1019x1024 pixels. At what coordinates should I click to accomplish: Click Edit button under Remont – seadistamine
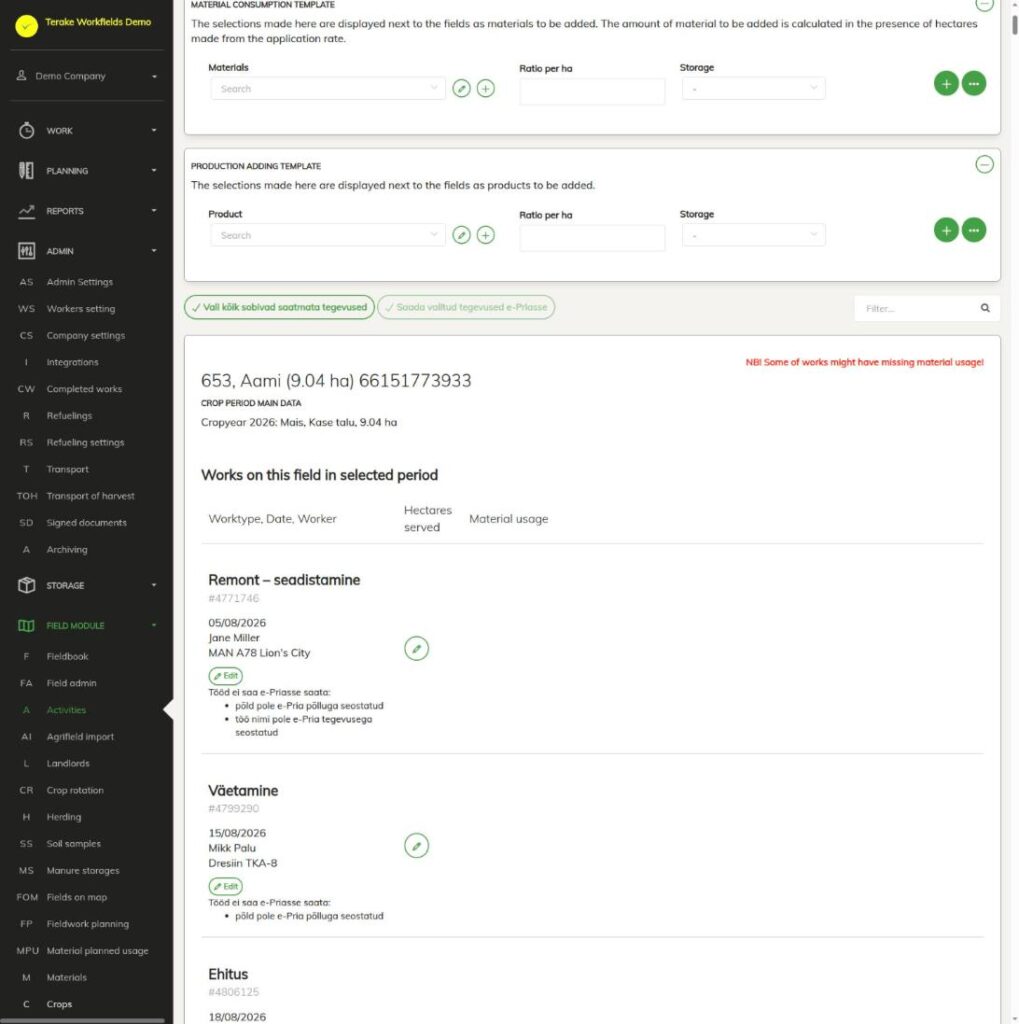point(225,676)
